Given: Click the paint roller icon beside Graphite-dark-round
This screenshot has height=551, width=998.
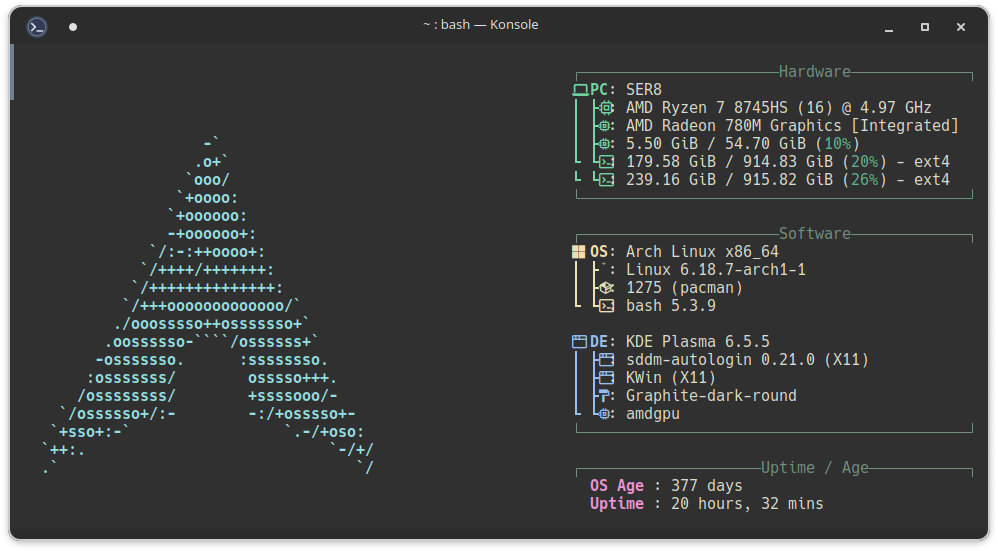Looking at the screenshot, I should [x=605, y=396].
